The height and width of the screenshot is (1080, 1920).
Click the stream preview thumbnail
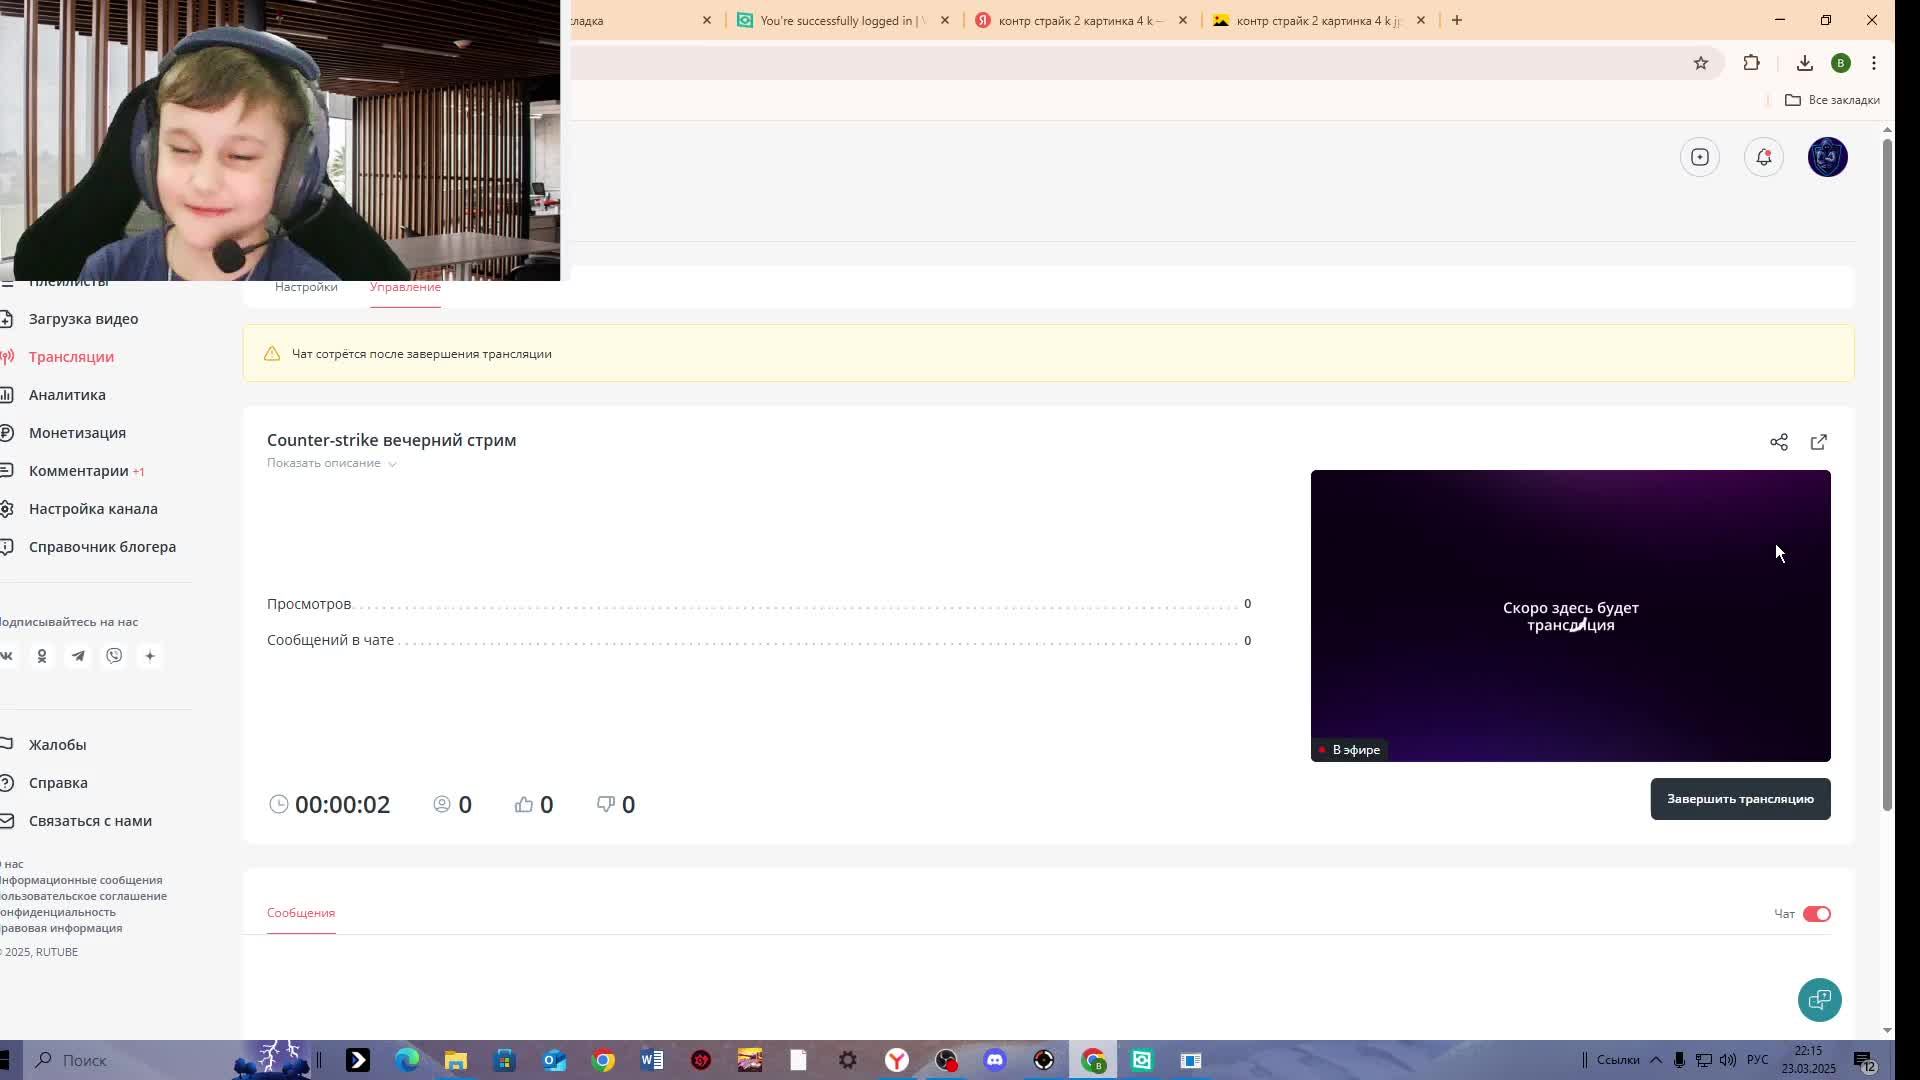(x=1570, y=615)
